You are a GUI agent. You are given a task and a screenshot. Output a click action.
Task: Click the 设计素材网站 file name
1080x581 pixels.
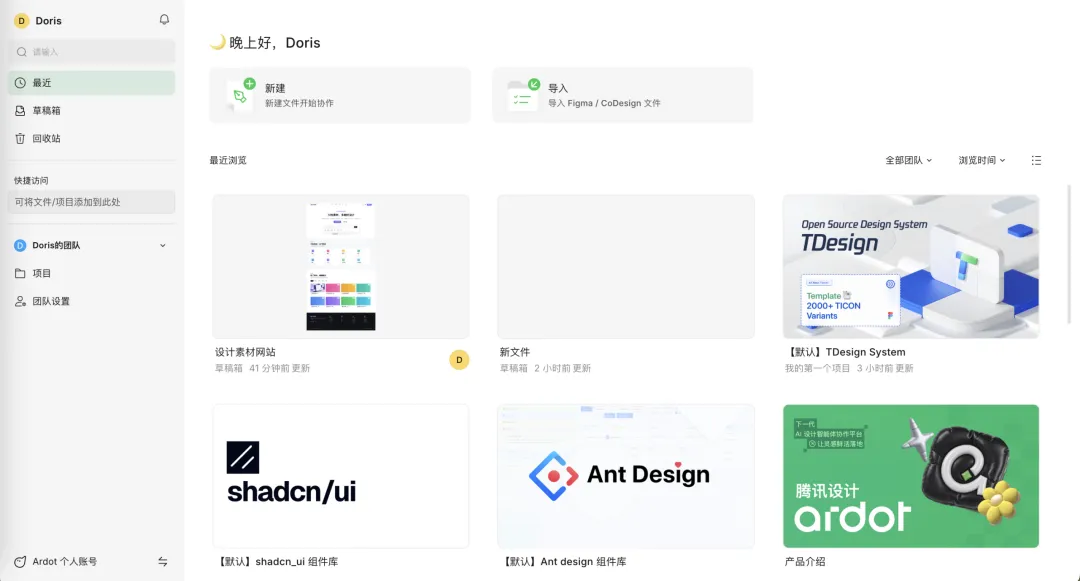245,352
